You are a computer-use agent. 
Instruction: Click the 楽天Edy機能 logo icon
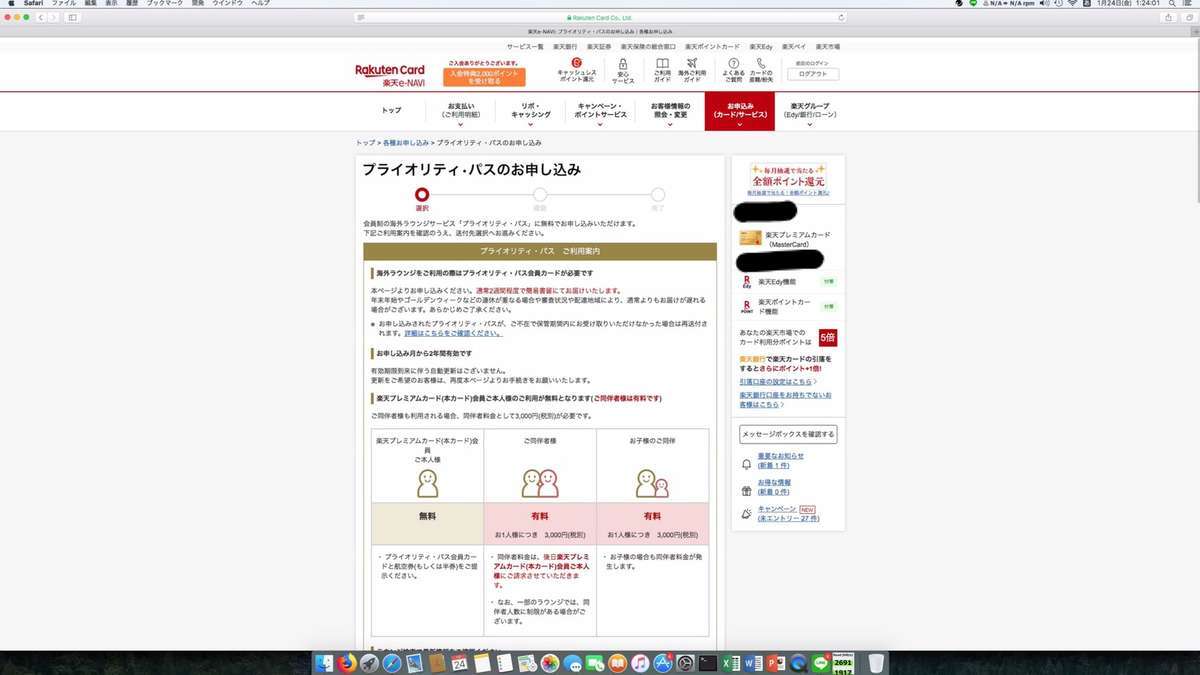click(746, 282)
